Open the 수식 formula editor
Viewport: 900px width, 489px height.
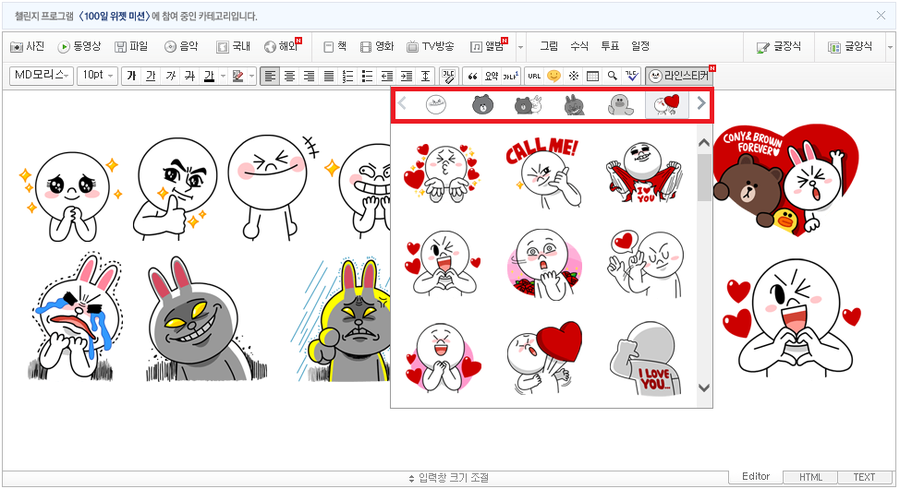(x=579, y=46)
